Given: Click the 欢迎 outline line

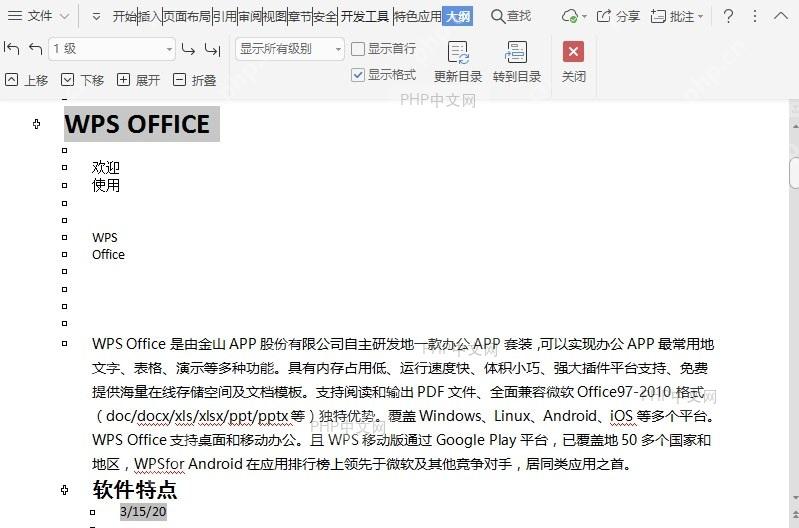Looking at the screenshot, I should pos(105,167).
